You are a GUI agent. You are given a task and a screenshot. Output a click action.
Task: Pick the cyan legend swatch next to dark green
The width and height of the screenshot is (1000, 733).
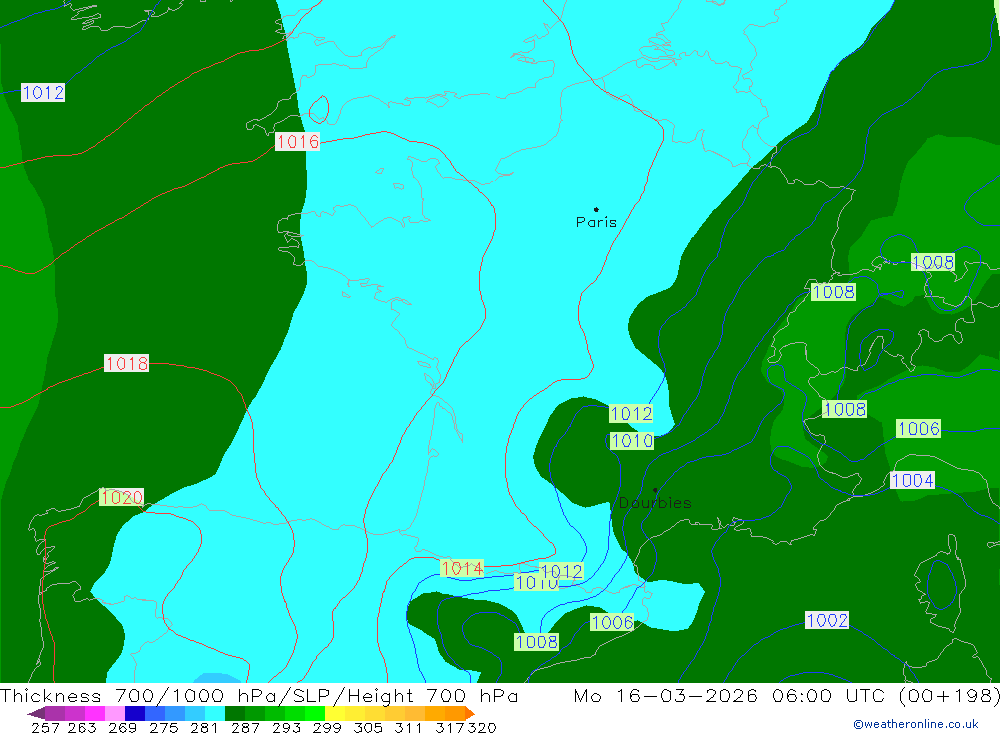(x=215, y=713)
